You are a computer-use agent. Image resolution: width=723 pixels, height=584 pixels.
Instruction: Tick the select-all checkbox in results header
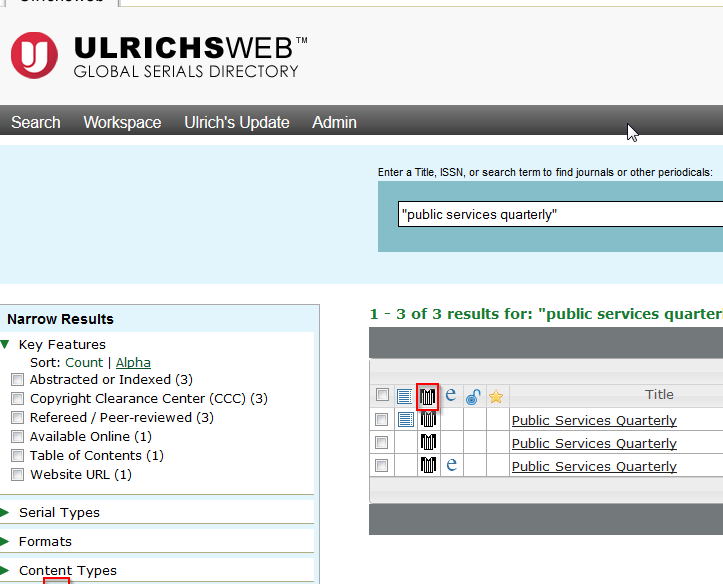coord(382,395)
